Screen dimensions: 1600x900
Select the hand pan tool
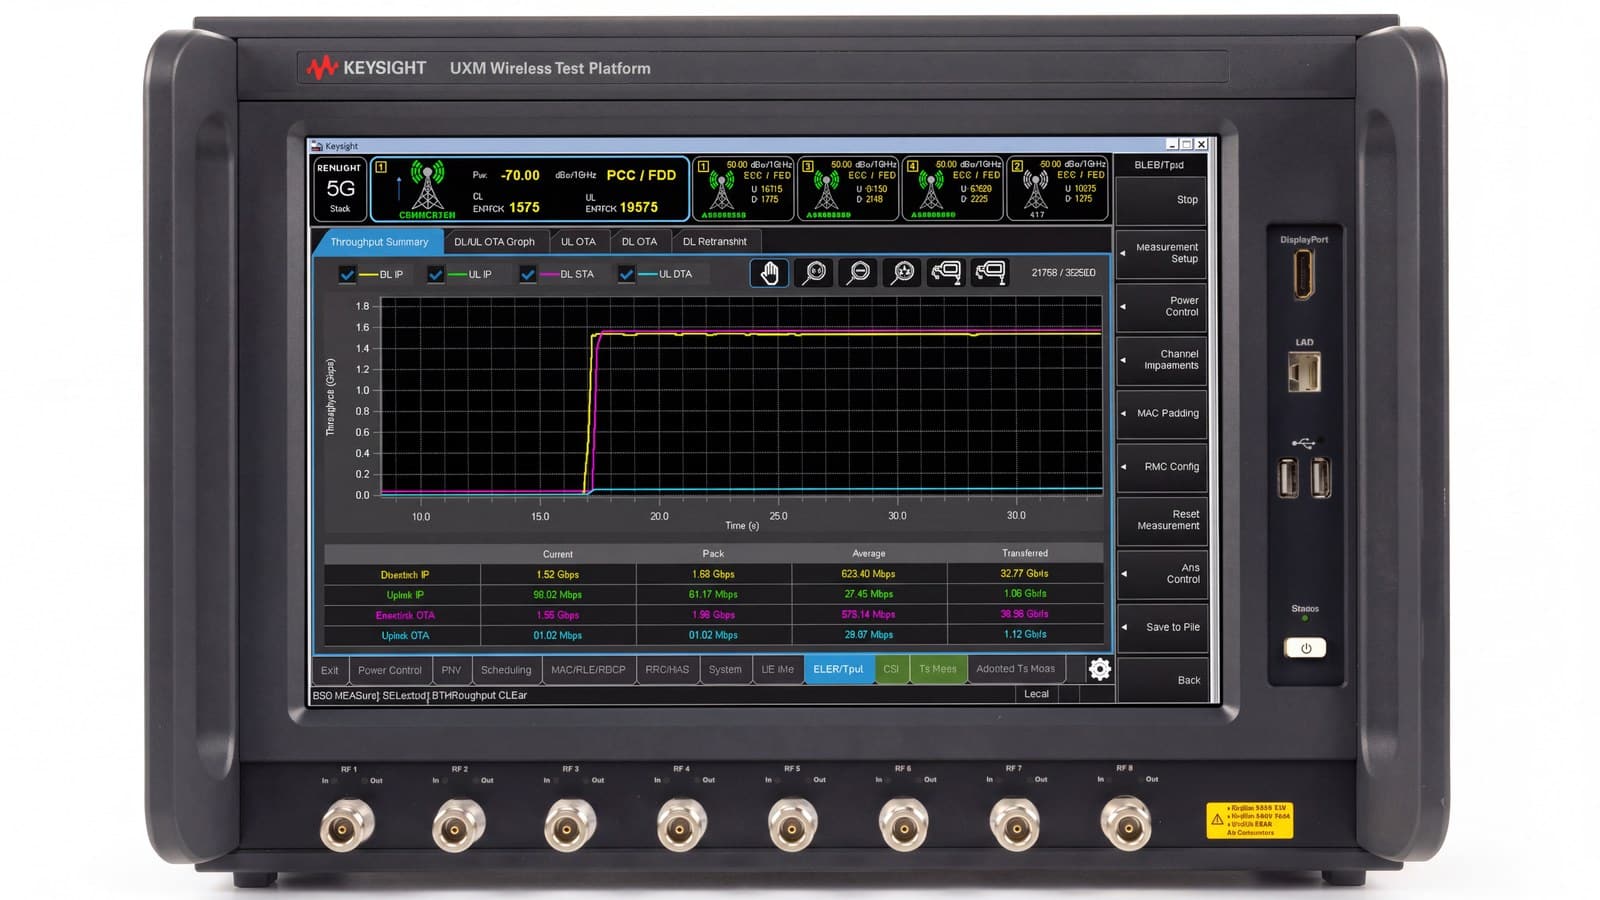pyautogui.click(x=769, y=273)
